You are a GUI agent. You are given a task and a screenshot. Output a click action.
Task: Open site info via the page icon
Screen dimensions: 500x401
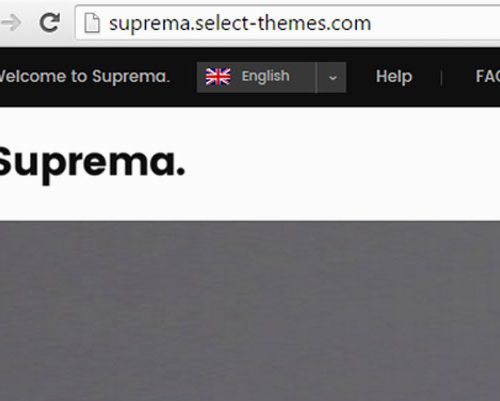tap(92, 23)
